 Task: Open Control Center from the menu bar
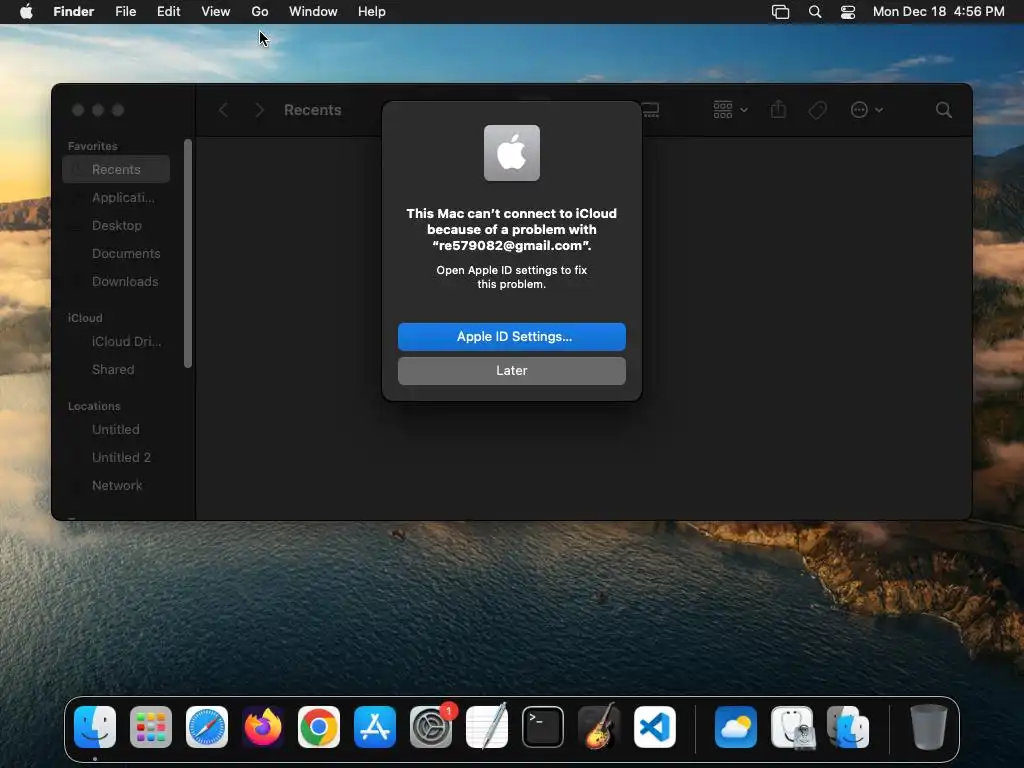848,12
